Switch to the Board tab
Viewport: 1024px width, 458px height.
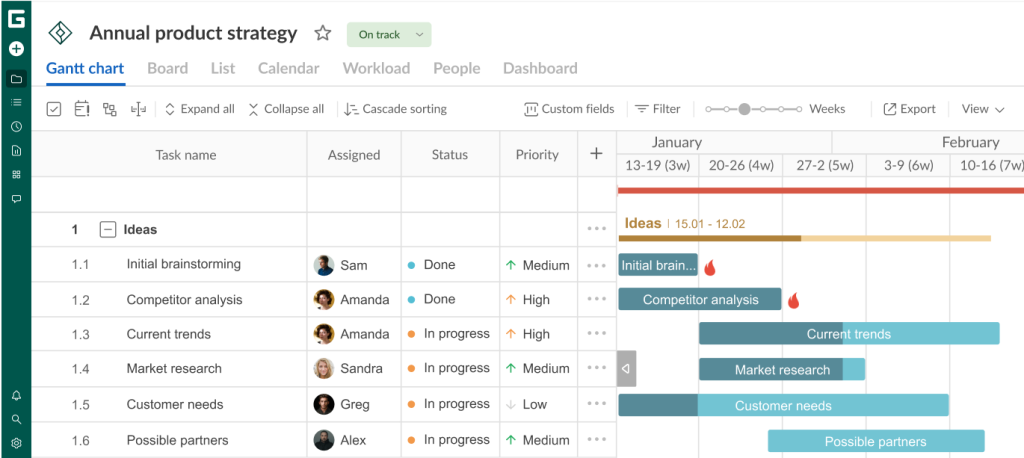pyautogui.click(x=167, y=68)
